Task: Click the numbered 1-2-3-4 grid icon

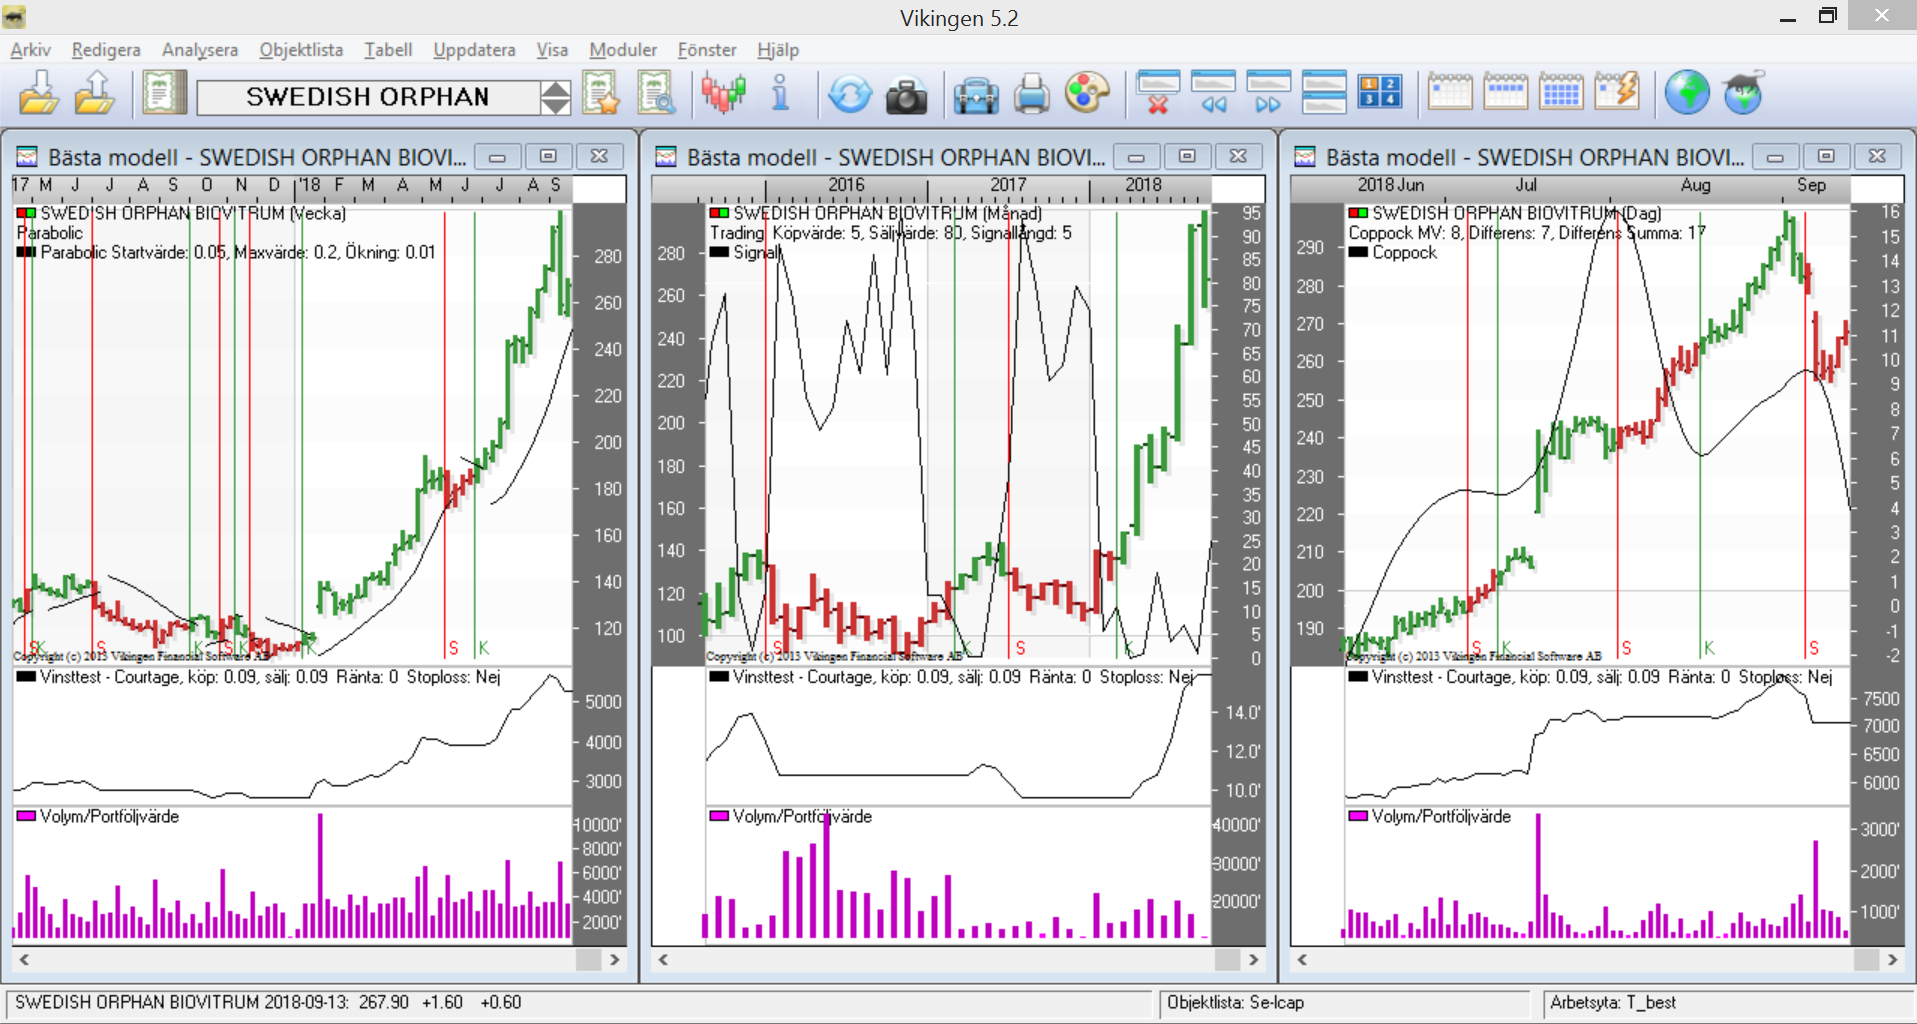Action: pyautogui.click(x=1380, y=93)
